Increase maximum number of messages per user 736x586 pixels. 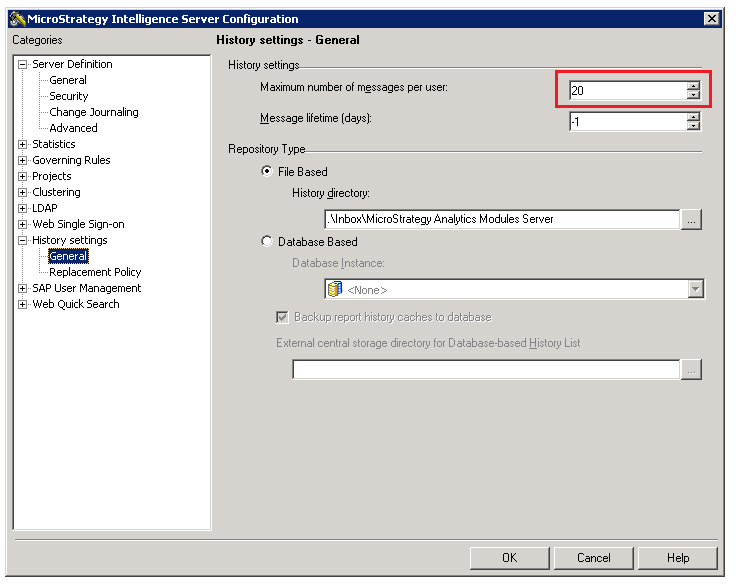coord(693,86)
